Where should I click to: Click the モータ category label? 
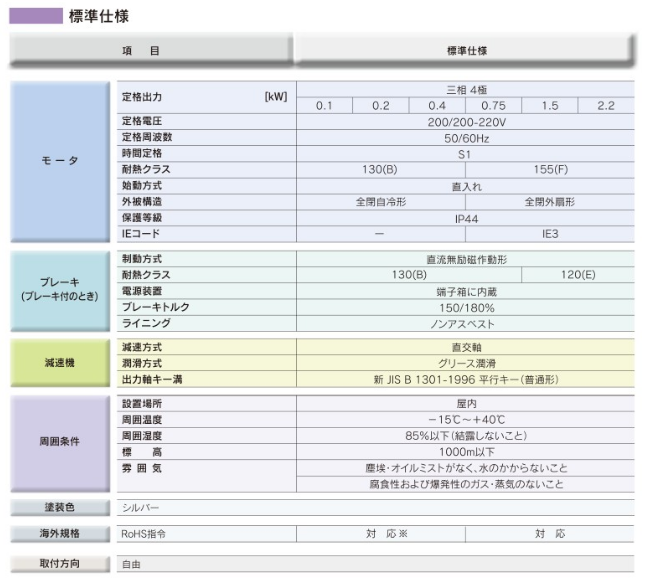point(59,161)
